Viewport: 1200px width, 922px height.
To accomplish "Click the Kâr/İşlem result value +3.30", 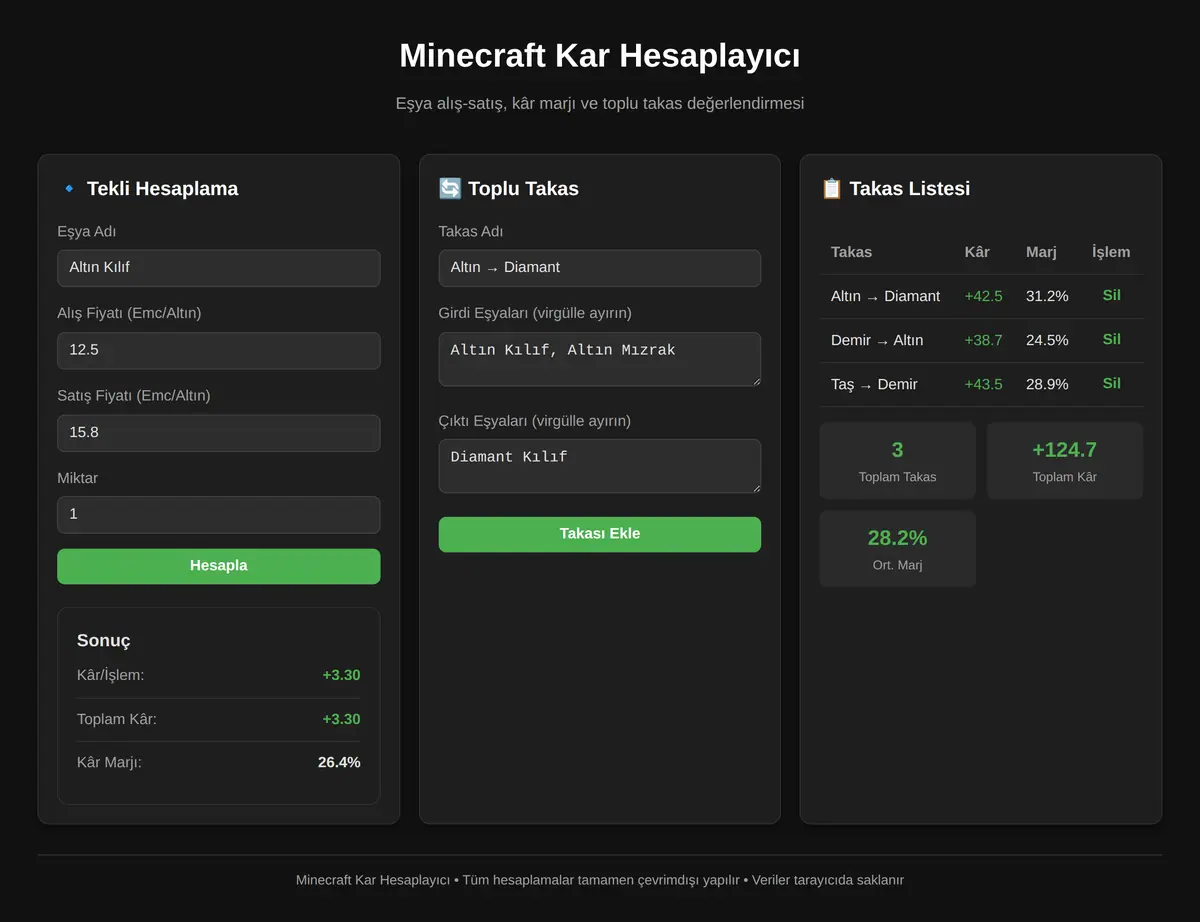I will point(341,675).
